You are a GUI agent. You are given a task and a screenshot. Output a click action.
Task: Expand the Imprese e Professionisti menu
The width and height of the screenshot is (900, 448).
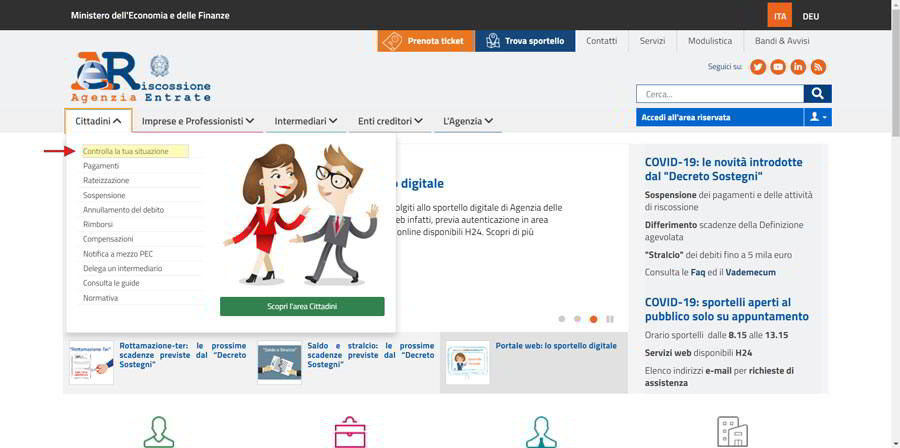pos(198,121)
